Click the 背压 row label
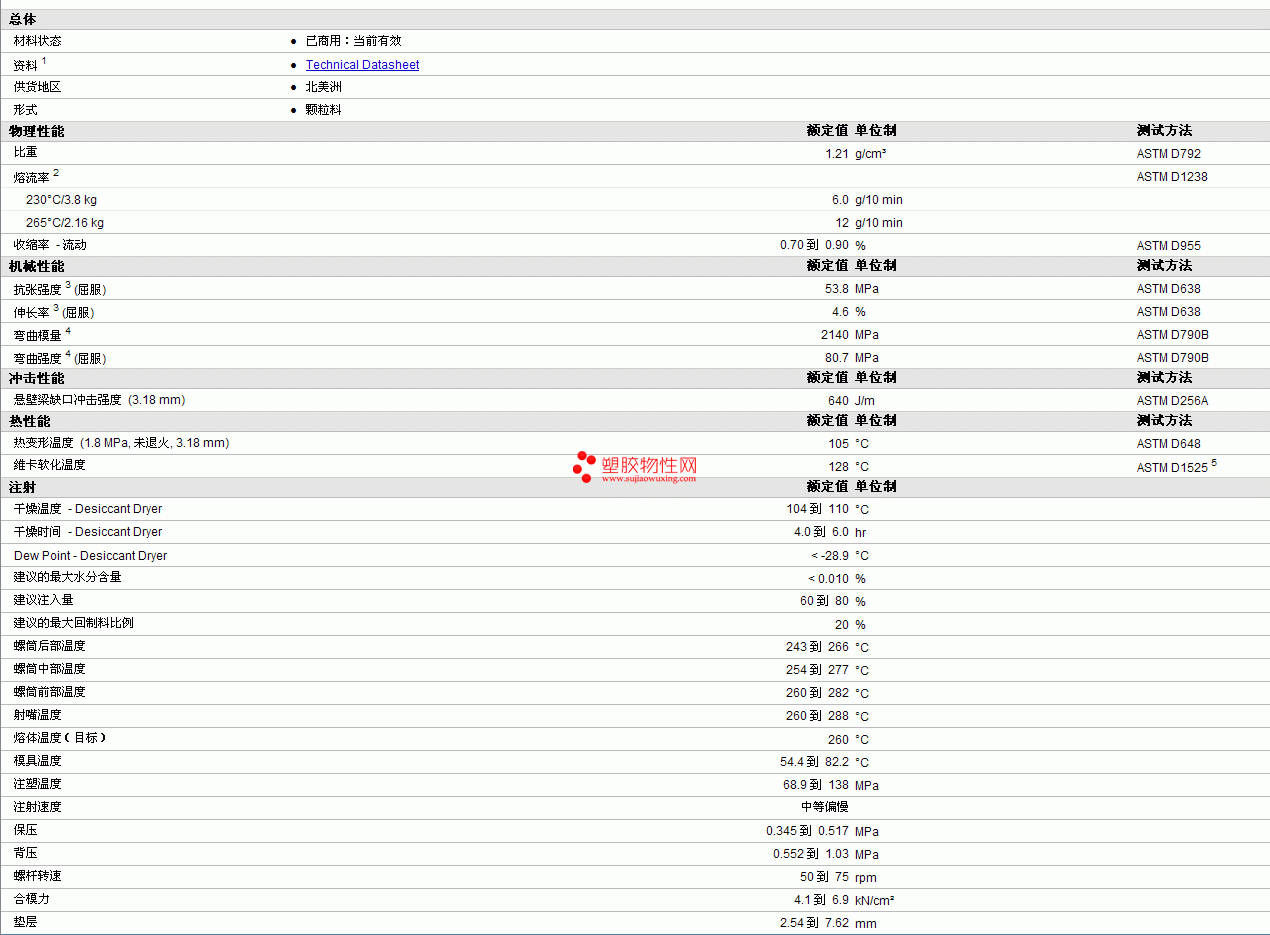 point(25,853)
